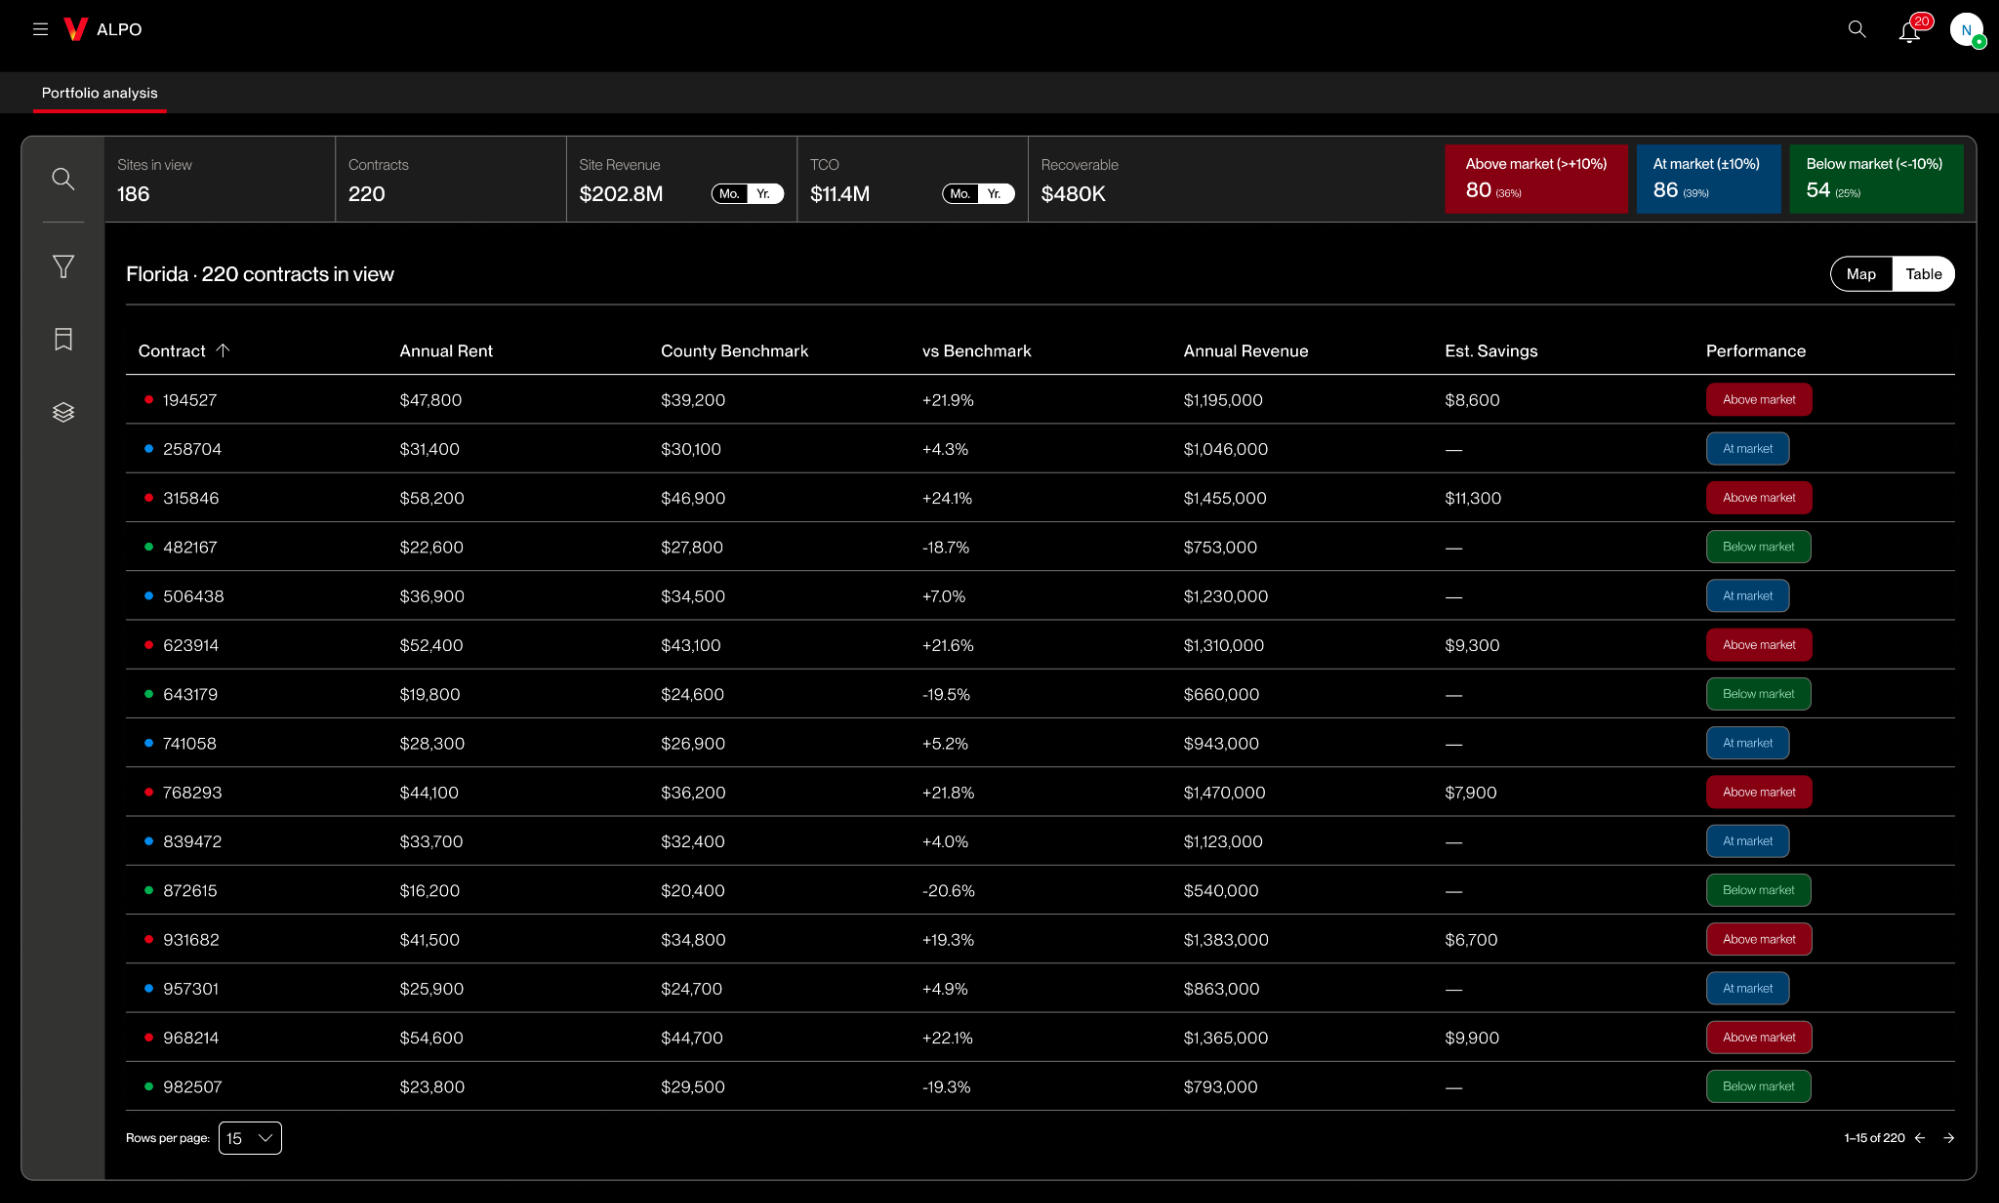Viewport: 1999px width, 1203px height.
Task: Switch Site Revenue to Yr.
Action: pos(764,194)
